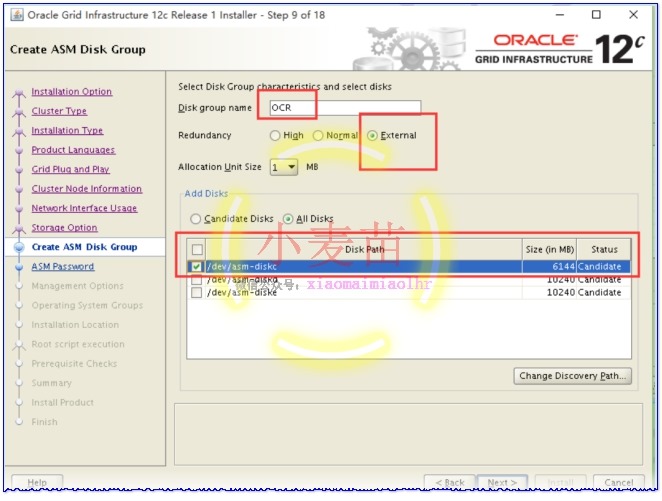Click the Cancel button
The height and width of the screenshot is (501, 662).
(x=619, y=482)
